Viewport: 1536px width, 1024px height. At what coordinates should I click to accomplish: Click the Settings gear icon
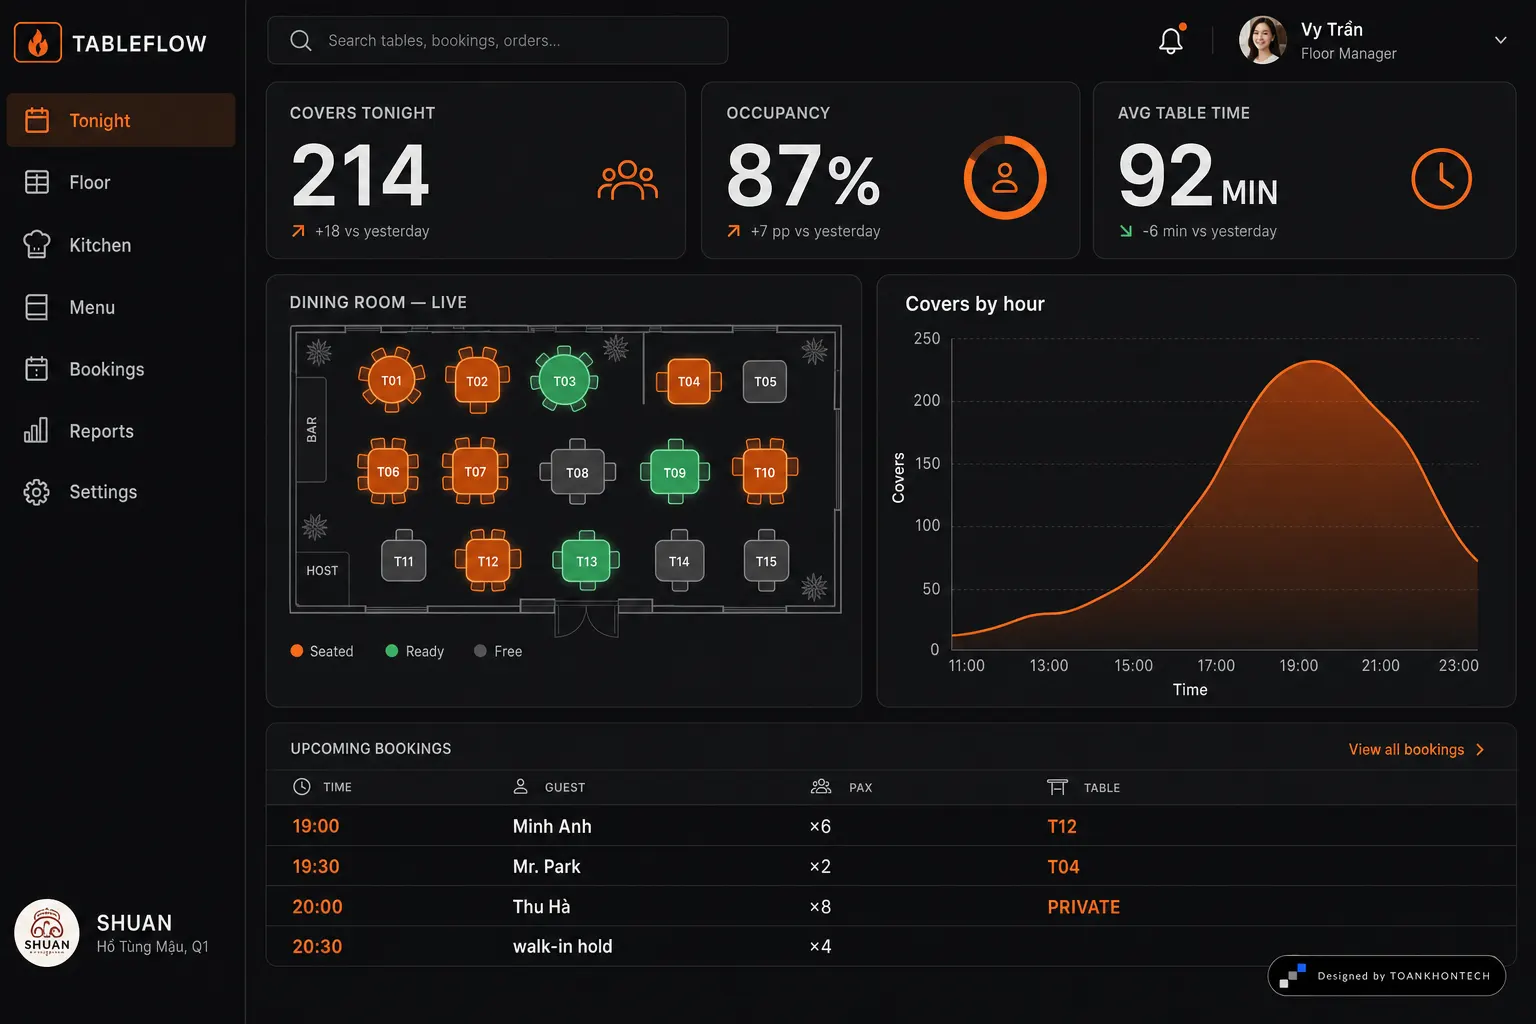(37, 492)
